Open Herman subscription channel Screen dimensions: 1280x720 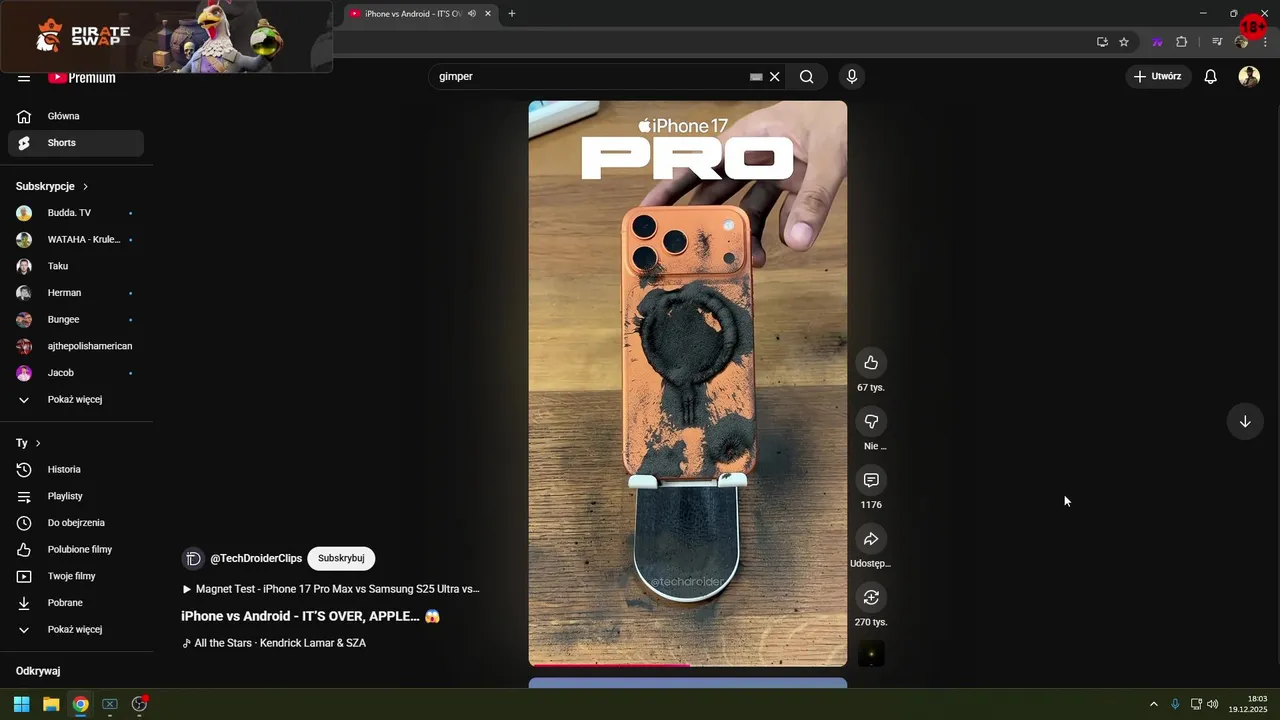pyautogui.click(x=76, y=293)
